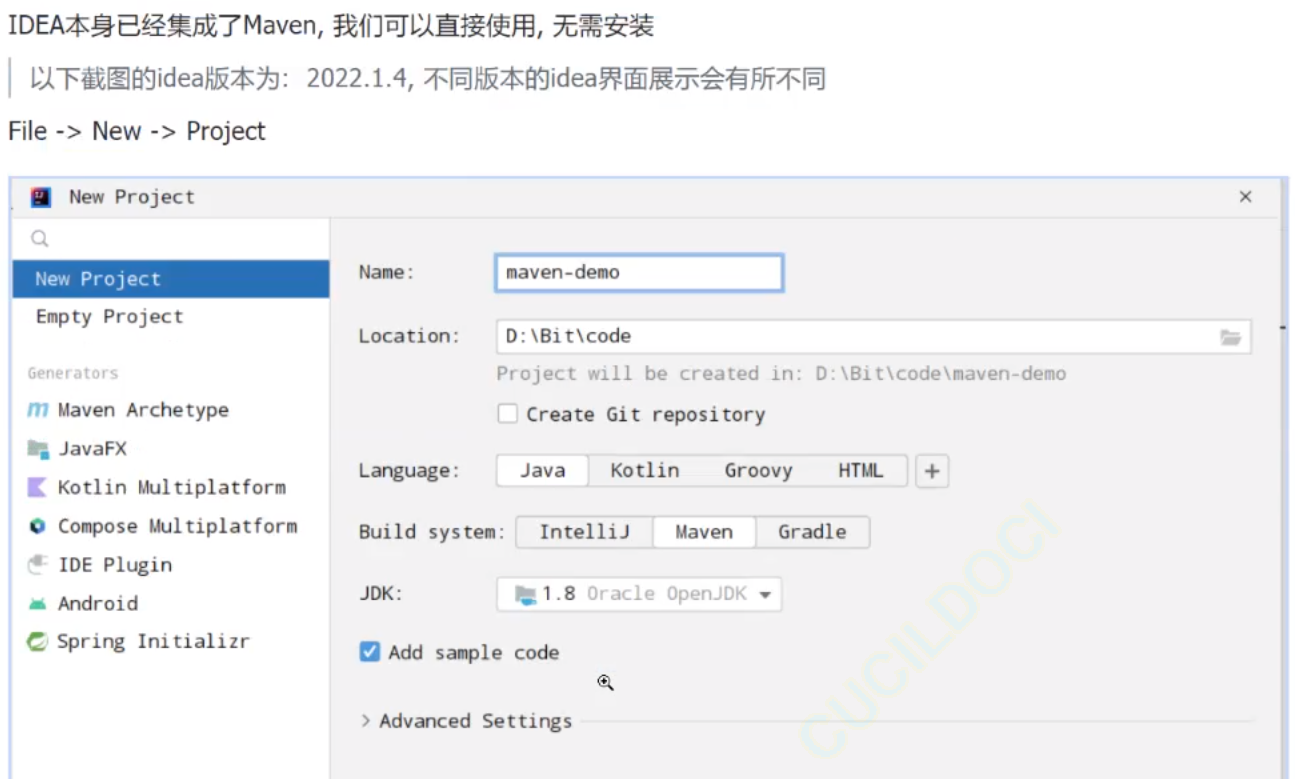
Task: Add another language with plus button
Action: point(932,471)
